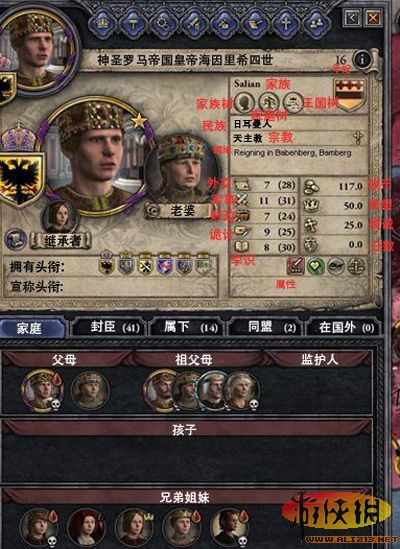Select the red-haired sibling portrait under 兄弟姐妹
The height and width of the screenshot is (549, 400).
86,527
